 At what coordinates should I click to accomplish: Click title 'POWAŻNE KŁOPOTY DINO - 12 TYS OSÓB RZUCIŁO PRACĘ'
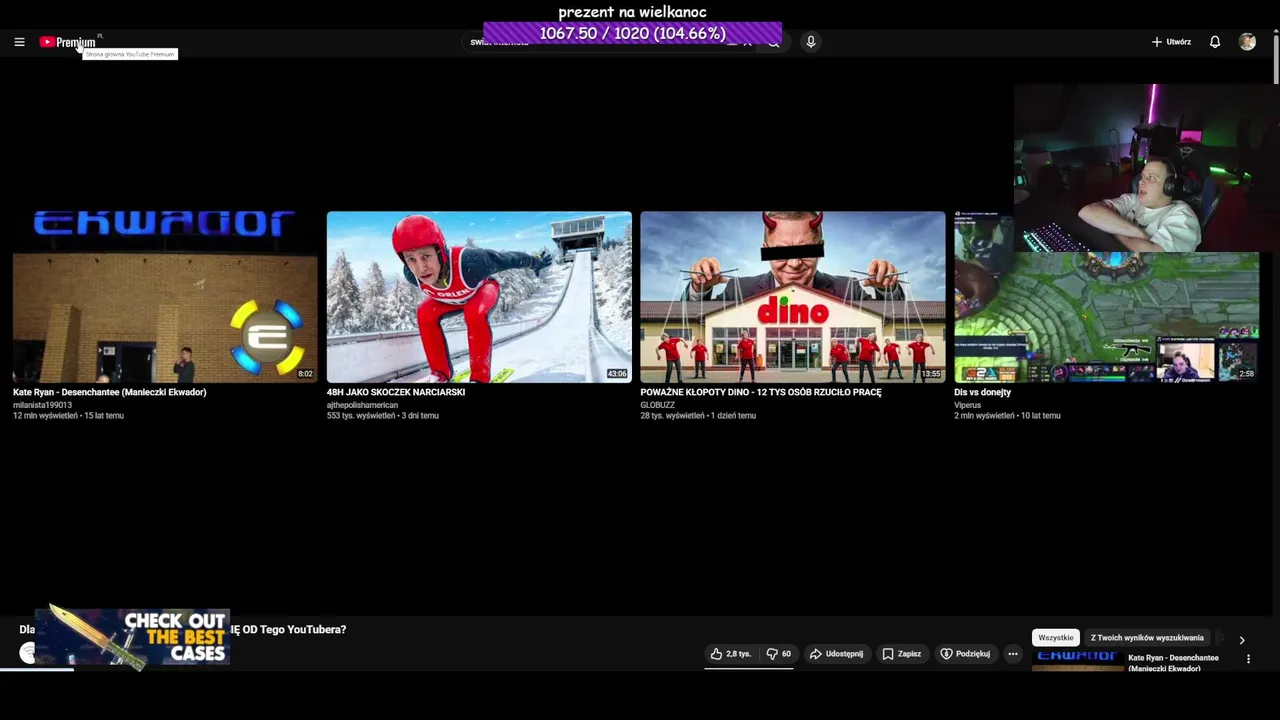pyautogui.click(x=761, y=392)
